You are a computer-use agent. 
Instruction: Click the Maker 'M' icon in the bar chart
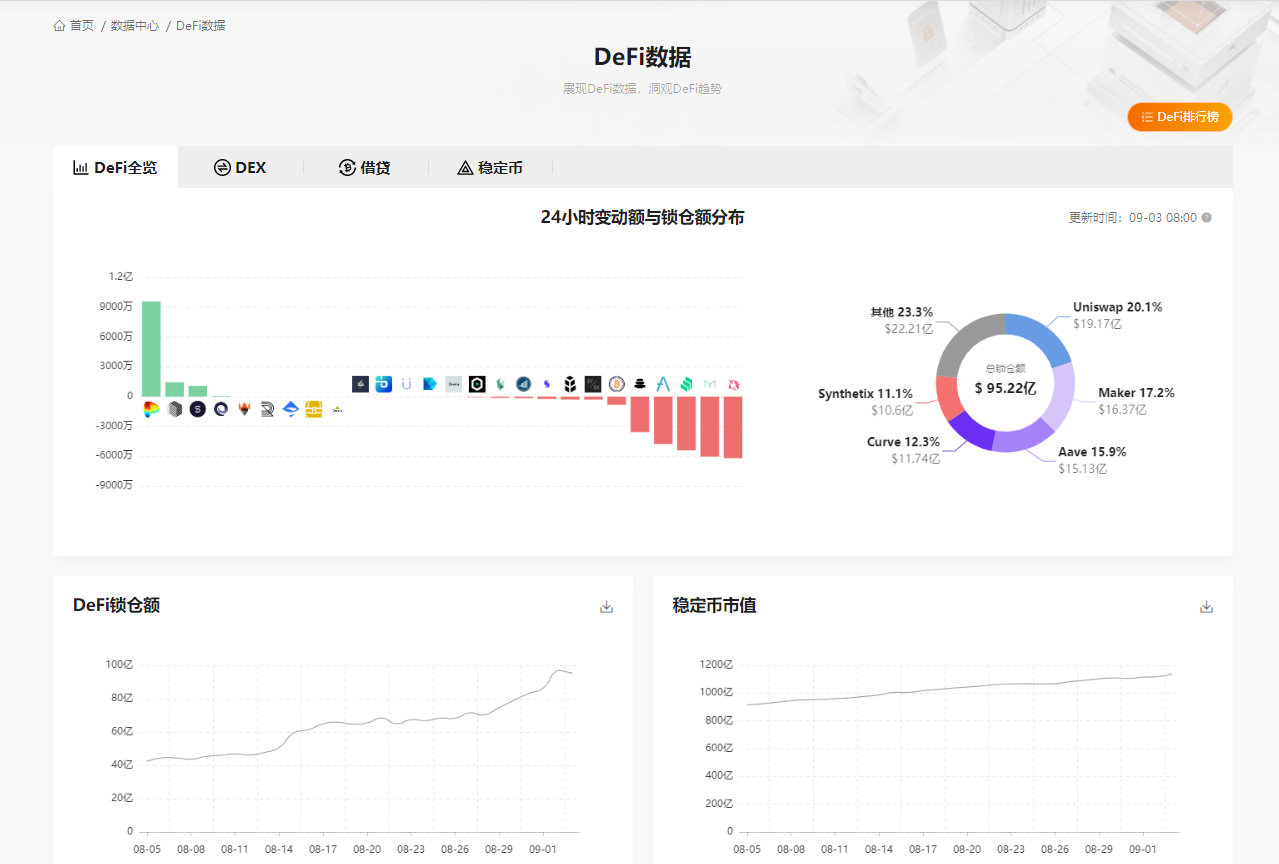(708, 383)
